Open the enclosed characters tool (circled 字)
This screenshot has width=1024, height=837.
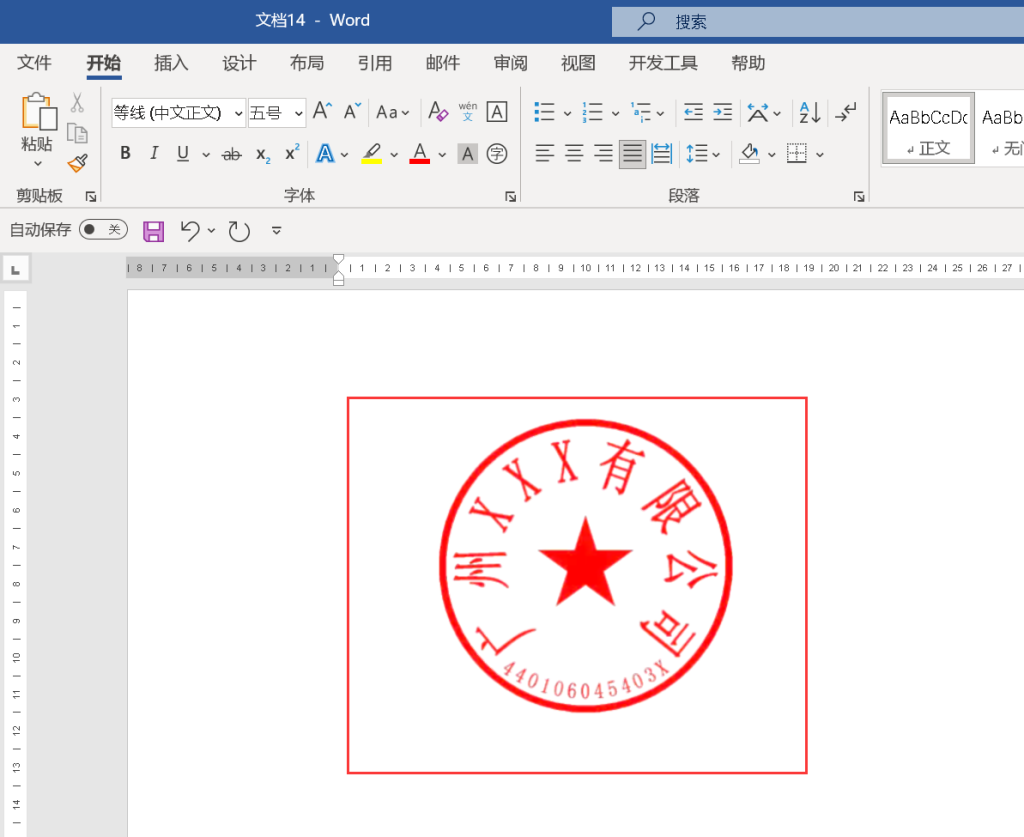(497, 154)
